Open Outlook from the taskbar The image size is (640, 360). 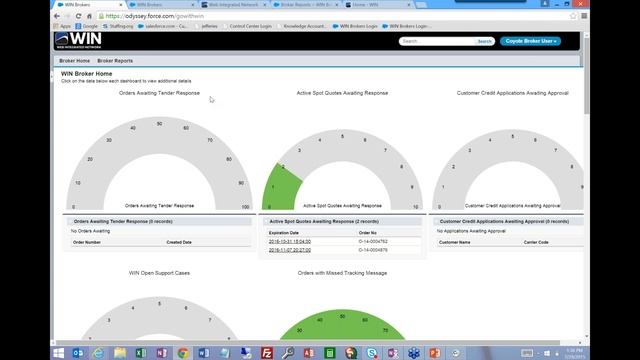coord(78,353)
